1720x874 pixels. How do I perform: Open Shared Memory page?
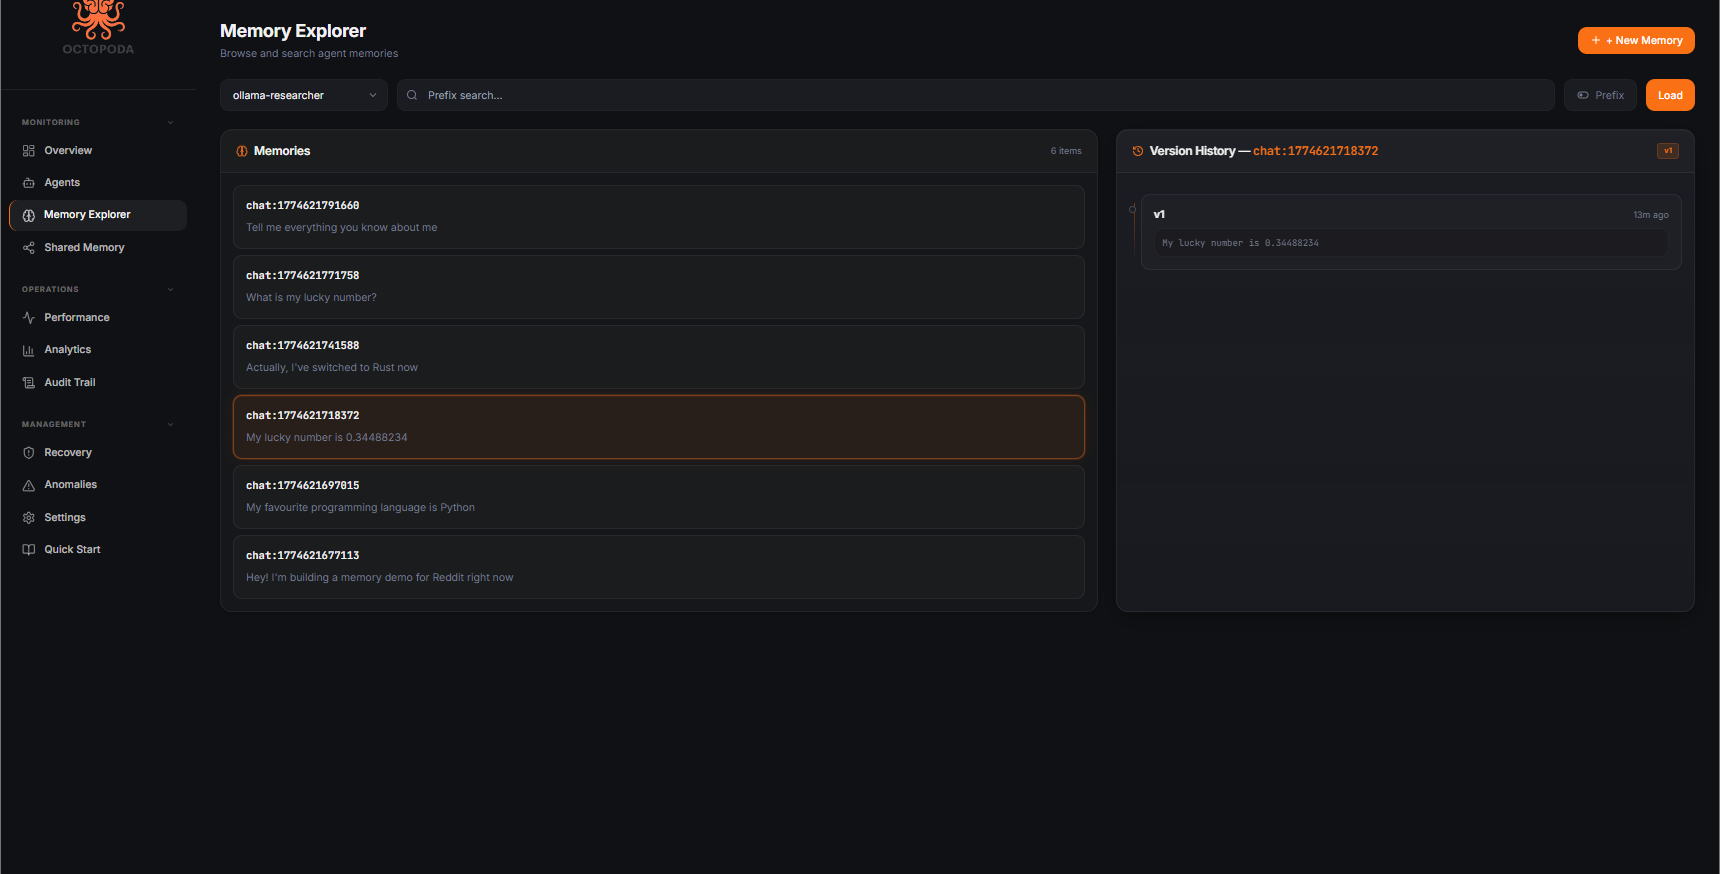(84, 248)
